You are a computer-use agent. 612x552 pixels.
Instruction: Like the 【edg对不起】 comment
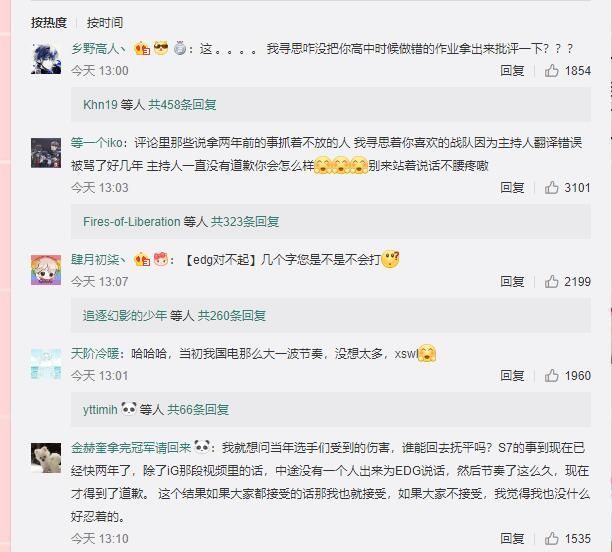(x=552, y=281)
